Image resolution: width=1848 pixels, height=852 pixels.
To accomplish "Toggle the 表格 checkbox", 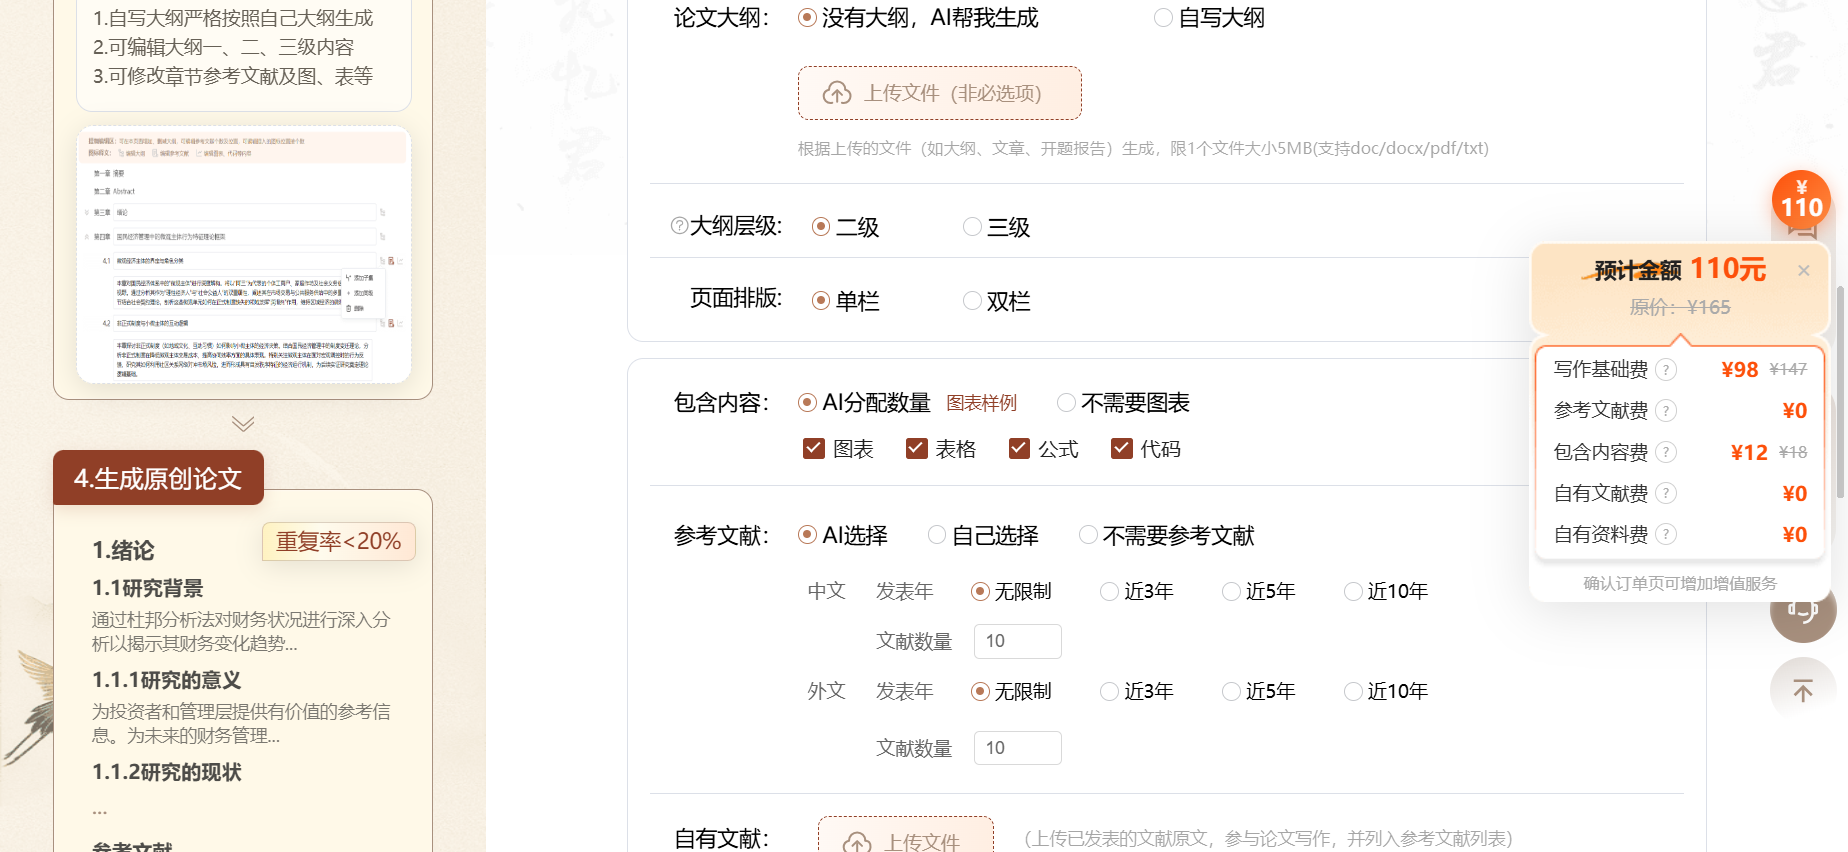I will 916,448.
